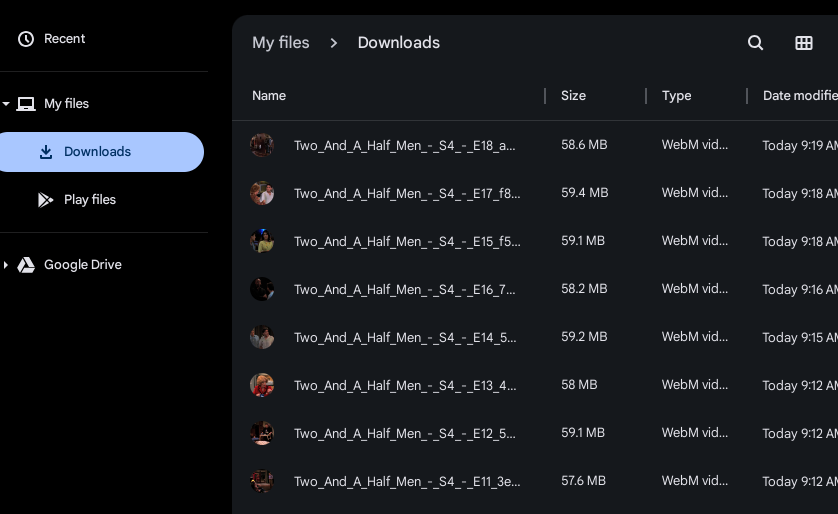Screen dimensions: 838x514
Task: Open Play files in sidebar
Action: click(x=90, y=200)
